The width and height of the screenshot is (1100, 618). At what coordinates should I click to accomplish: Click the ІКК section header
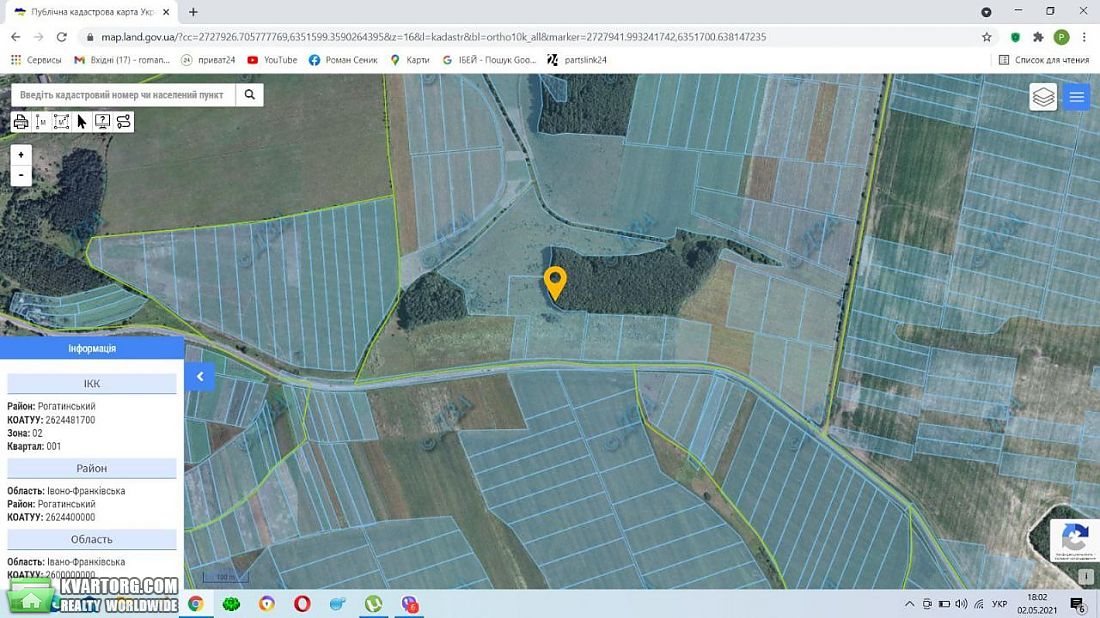click(92, 384)
